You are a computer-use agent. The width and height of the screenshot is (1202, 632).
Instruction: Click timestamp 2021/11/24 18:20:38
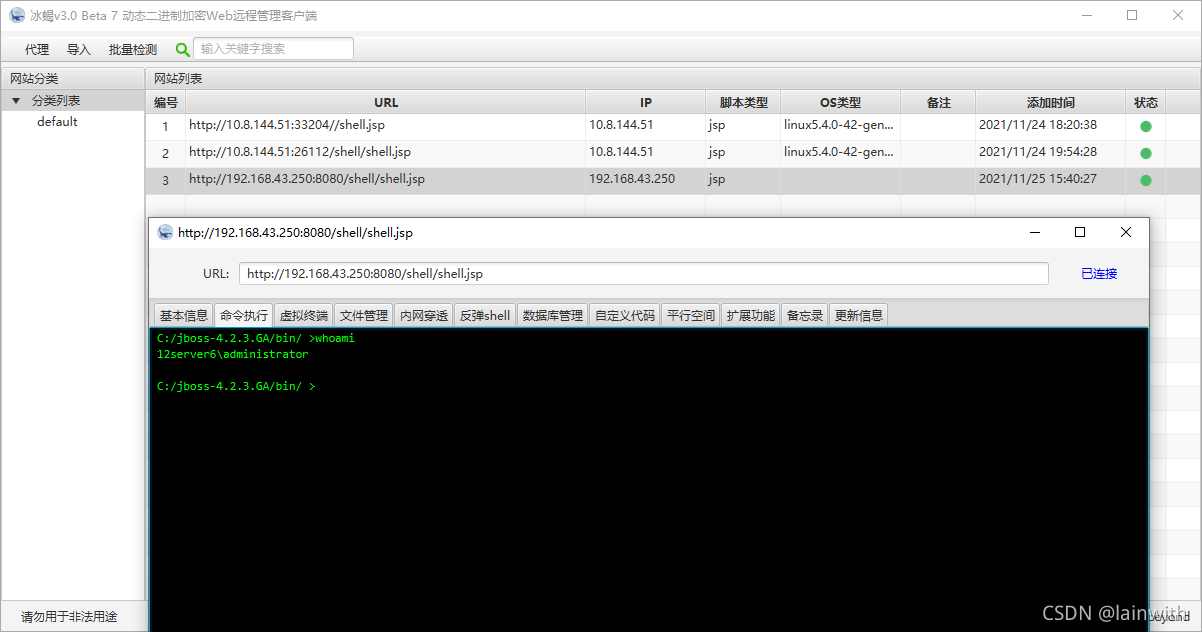pos(1038,125)
